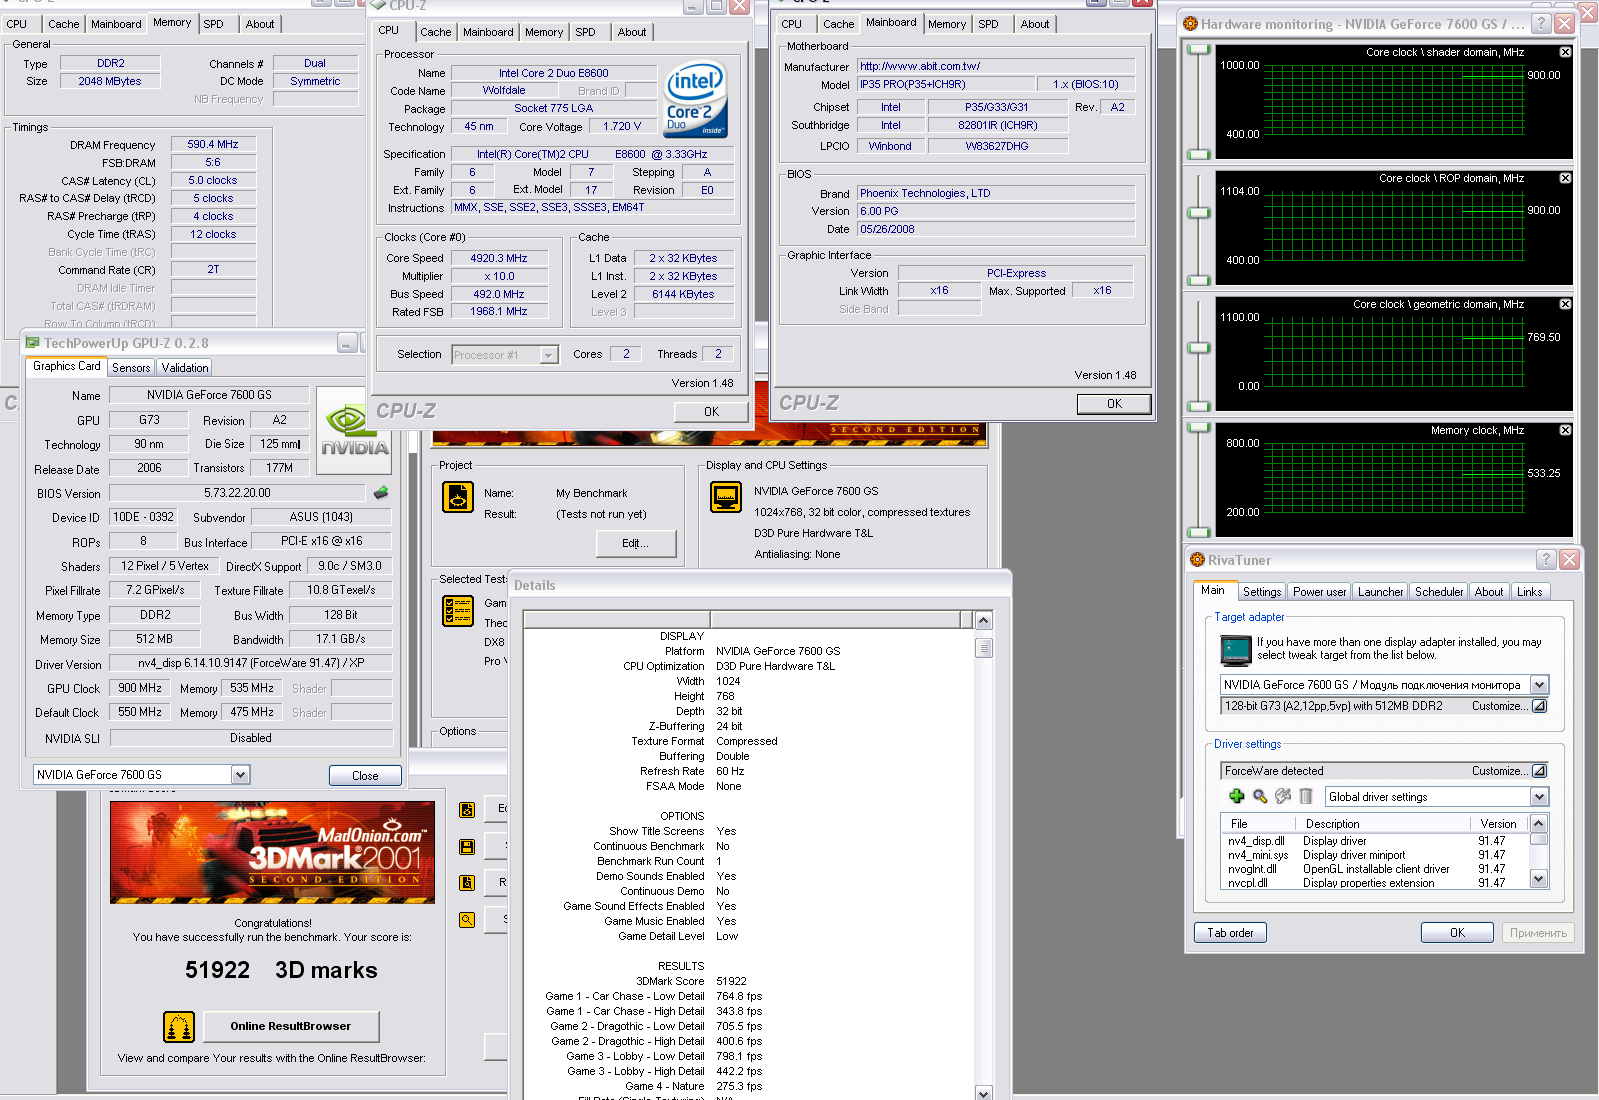
Task: Click the 3DMark Score value 51922 in Details
Action: [x=731, y=981]
